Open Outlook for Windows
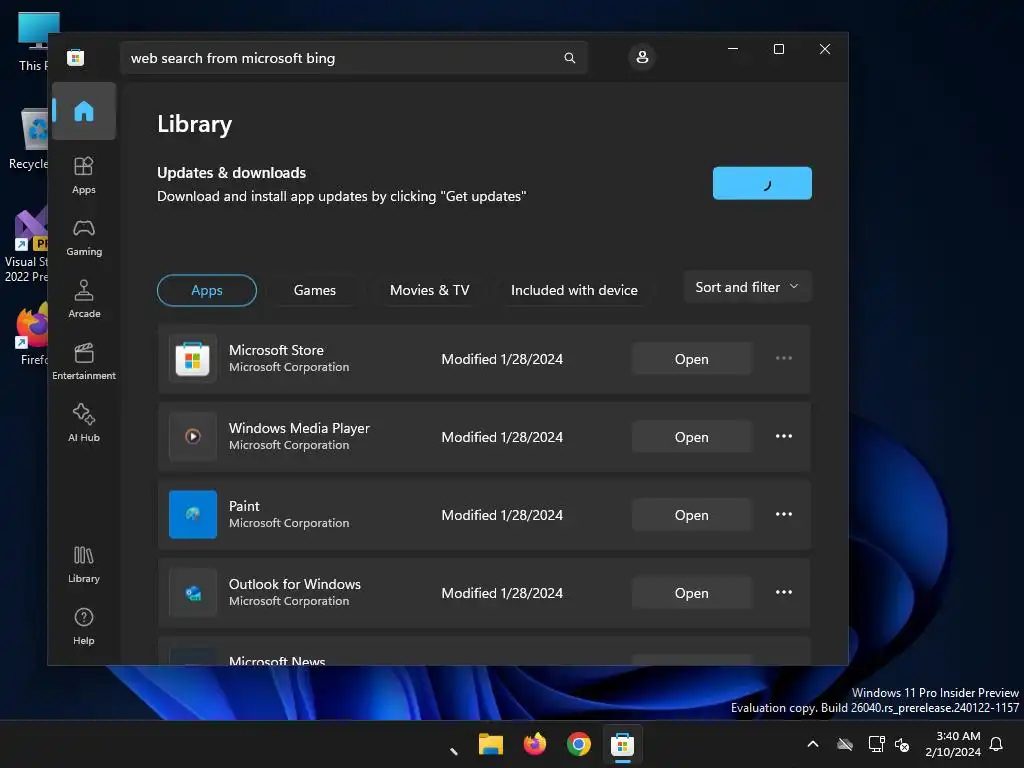1024x768 pixels. point(692,593)
